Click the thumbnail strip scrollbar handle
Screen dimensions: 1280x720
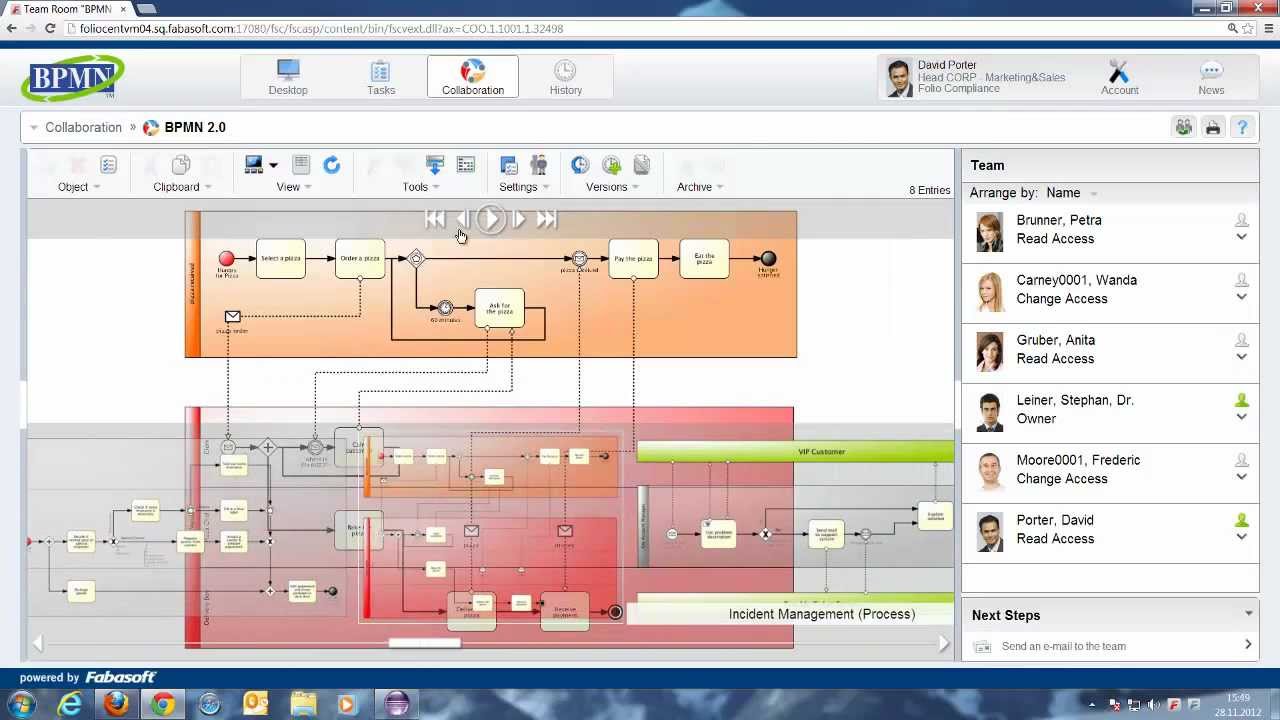coord(424,643)
